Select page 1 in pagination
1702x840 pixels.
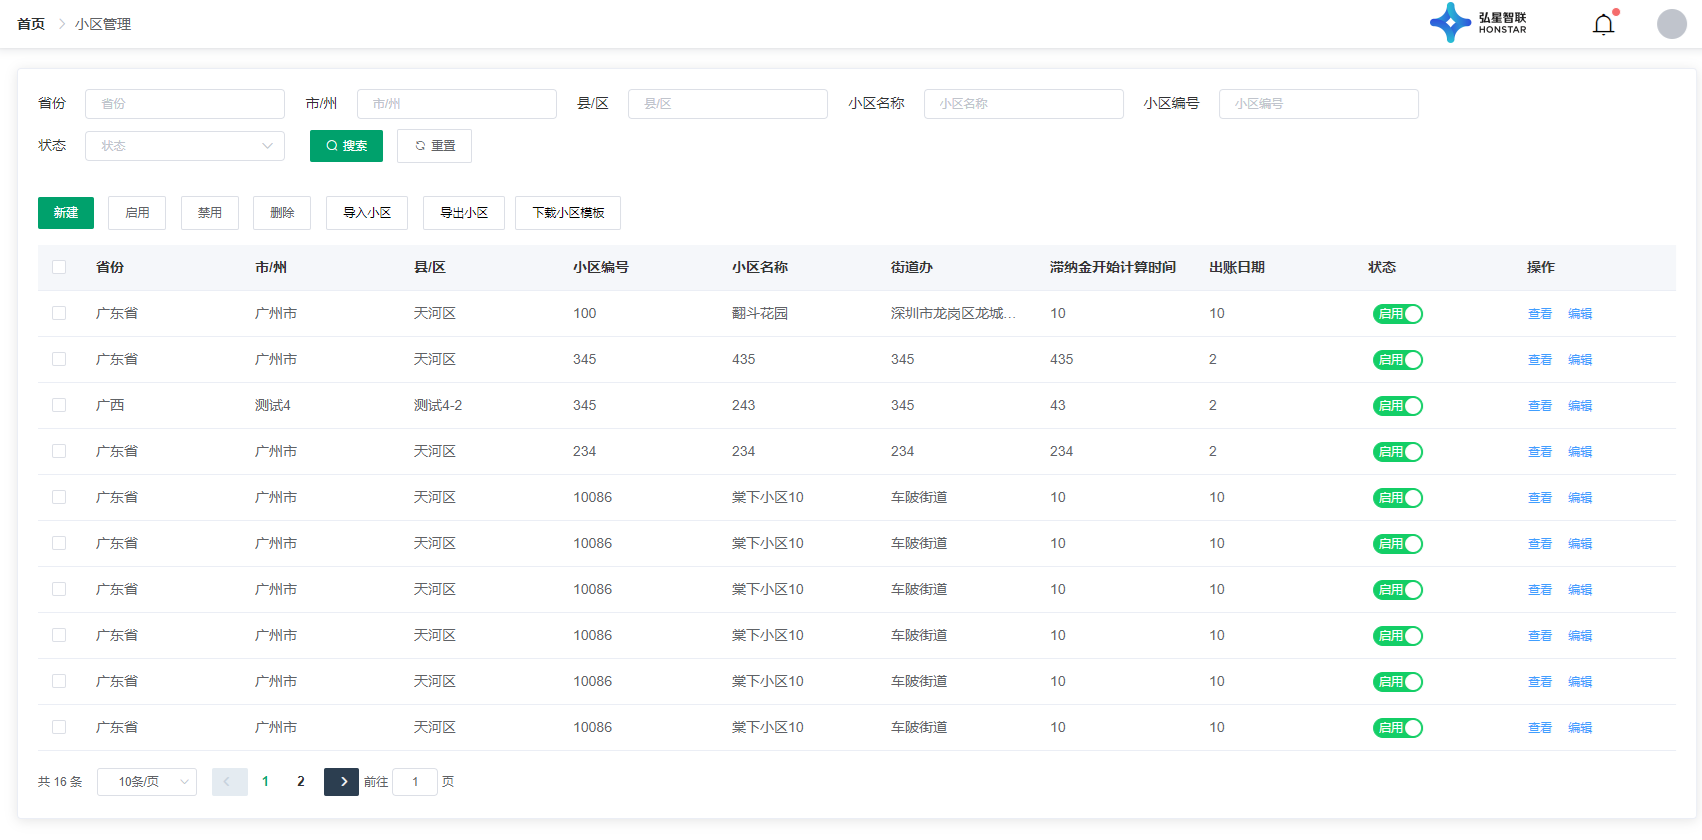(265, 782)
